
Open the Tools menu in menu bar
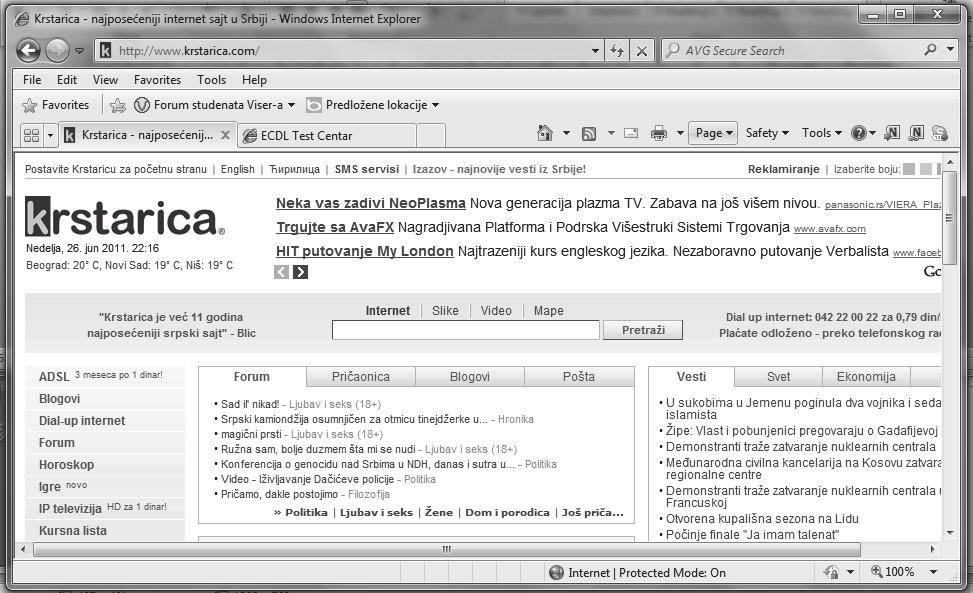pyautogui.click(x=212, y=79)
